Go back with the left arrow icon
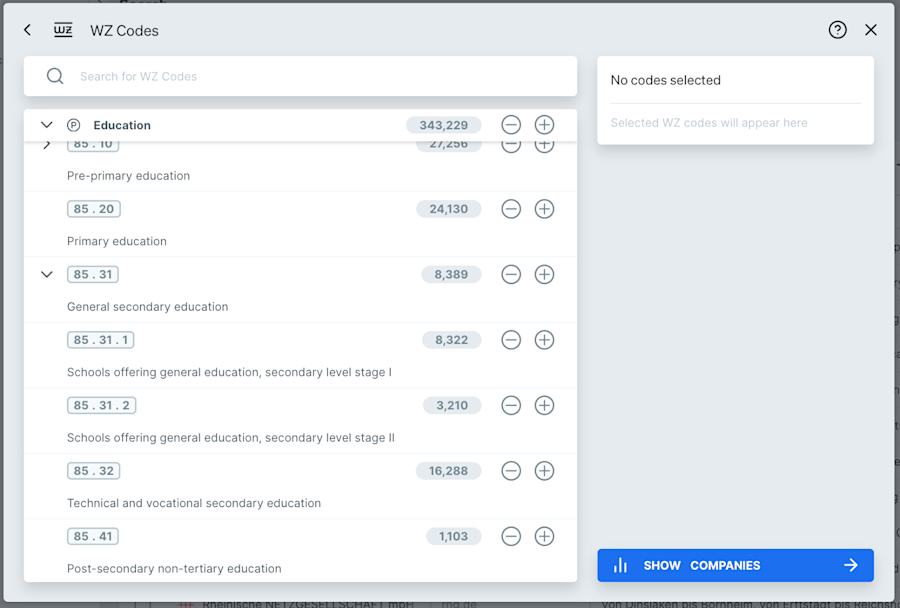 click(x=28, y=30)
